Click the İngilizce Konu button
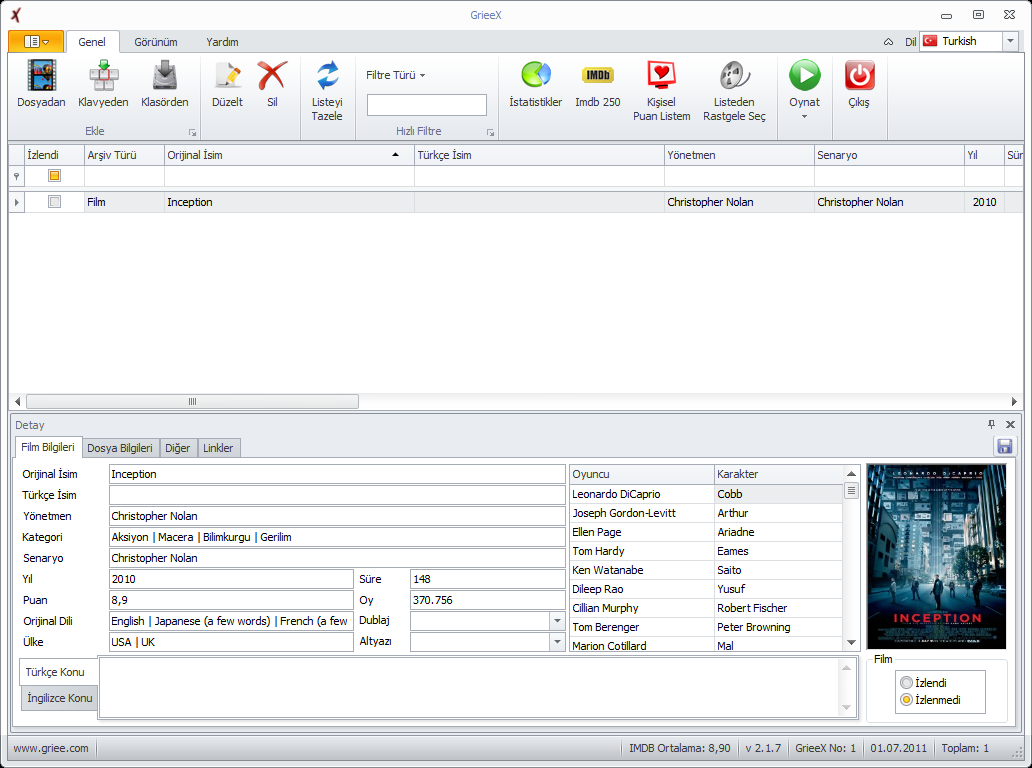This screenshot has height=768, width=1032. (60, 698)
